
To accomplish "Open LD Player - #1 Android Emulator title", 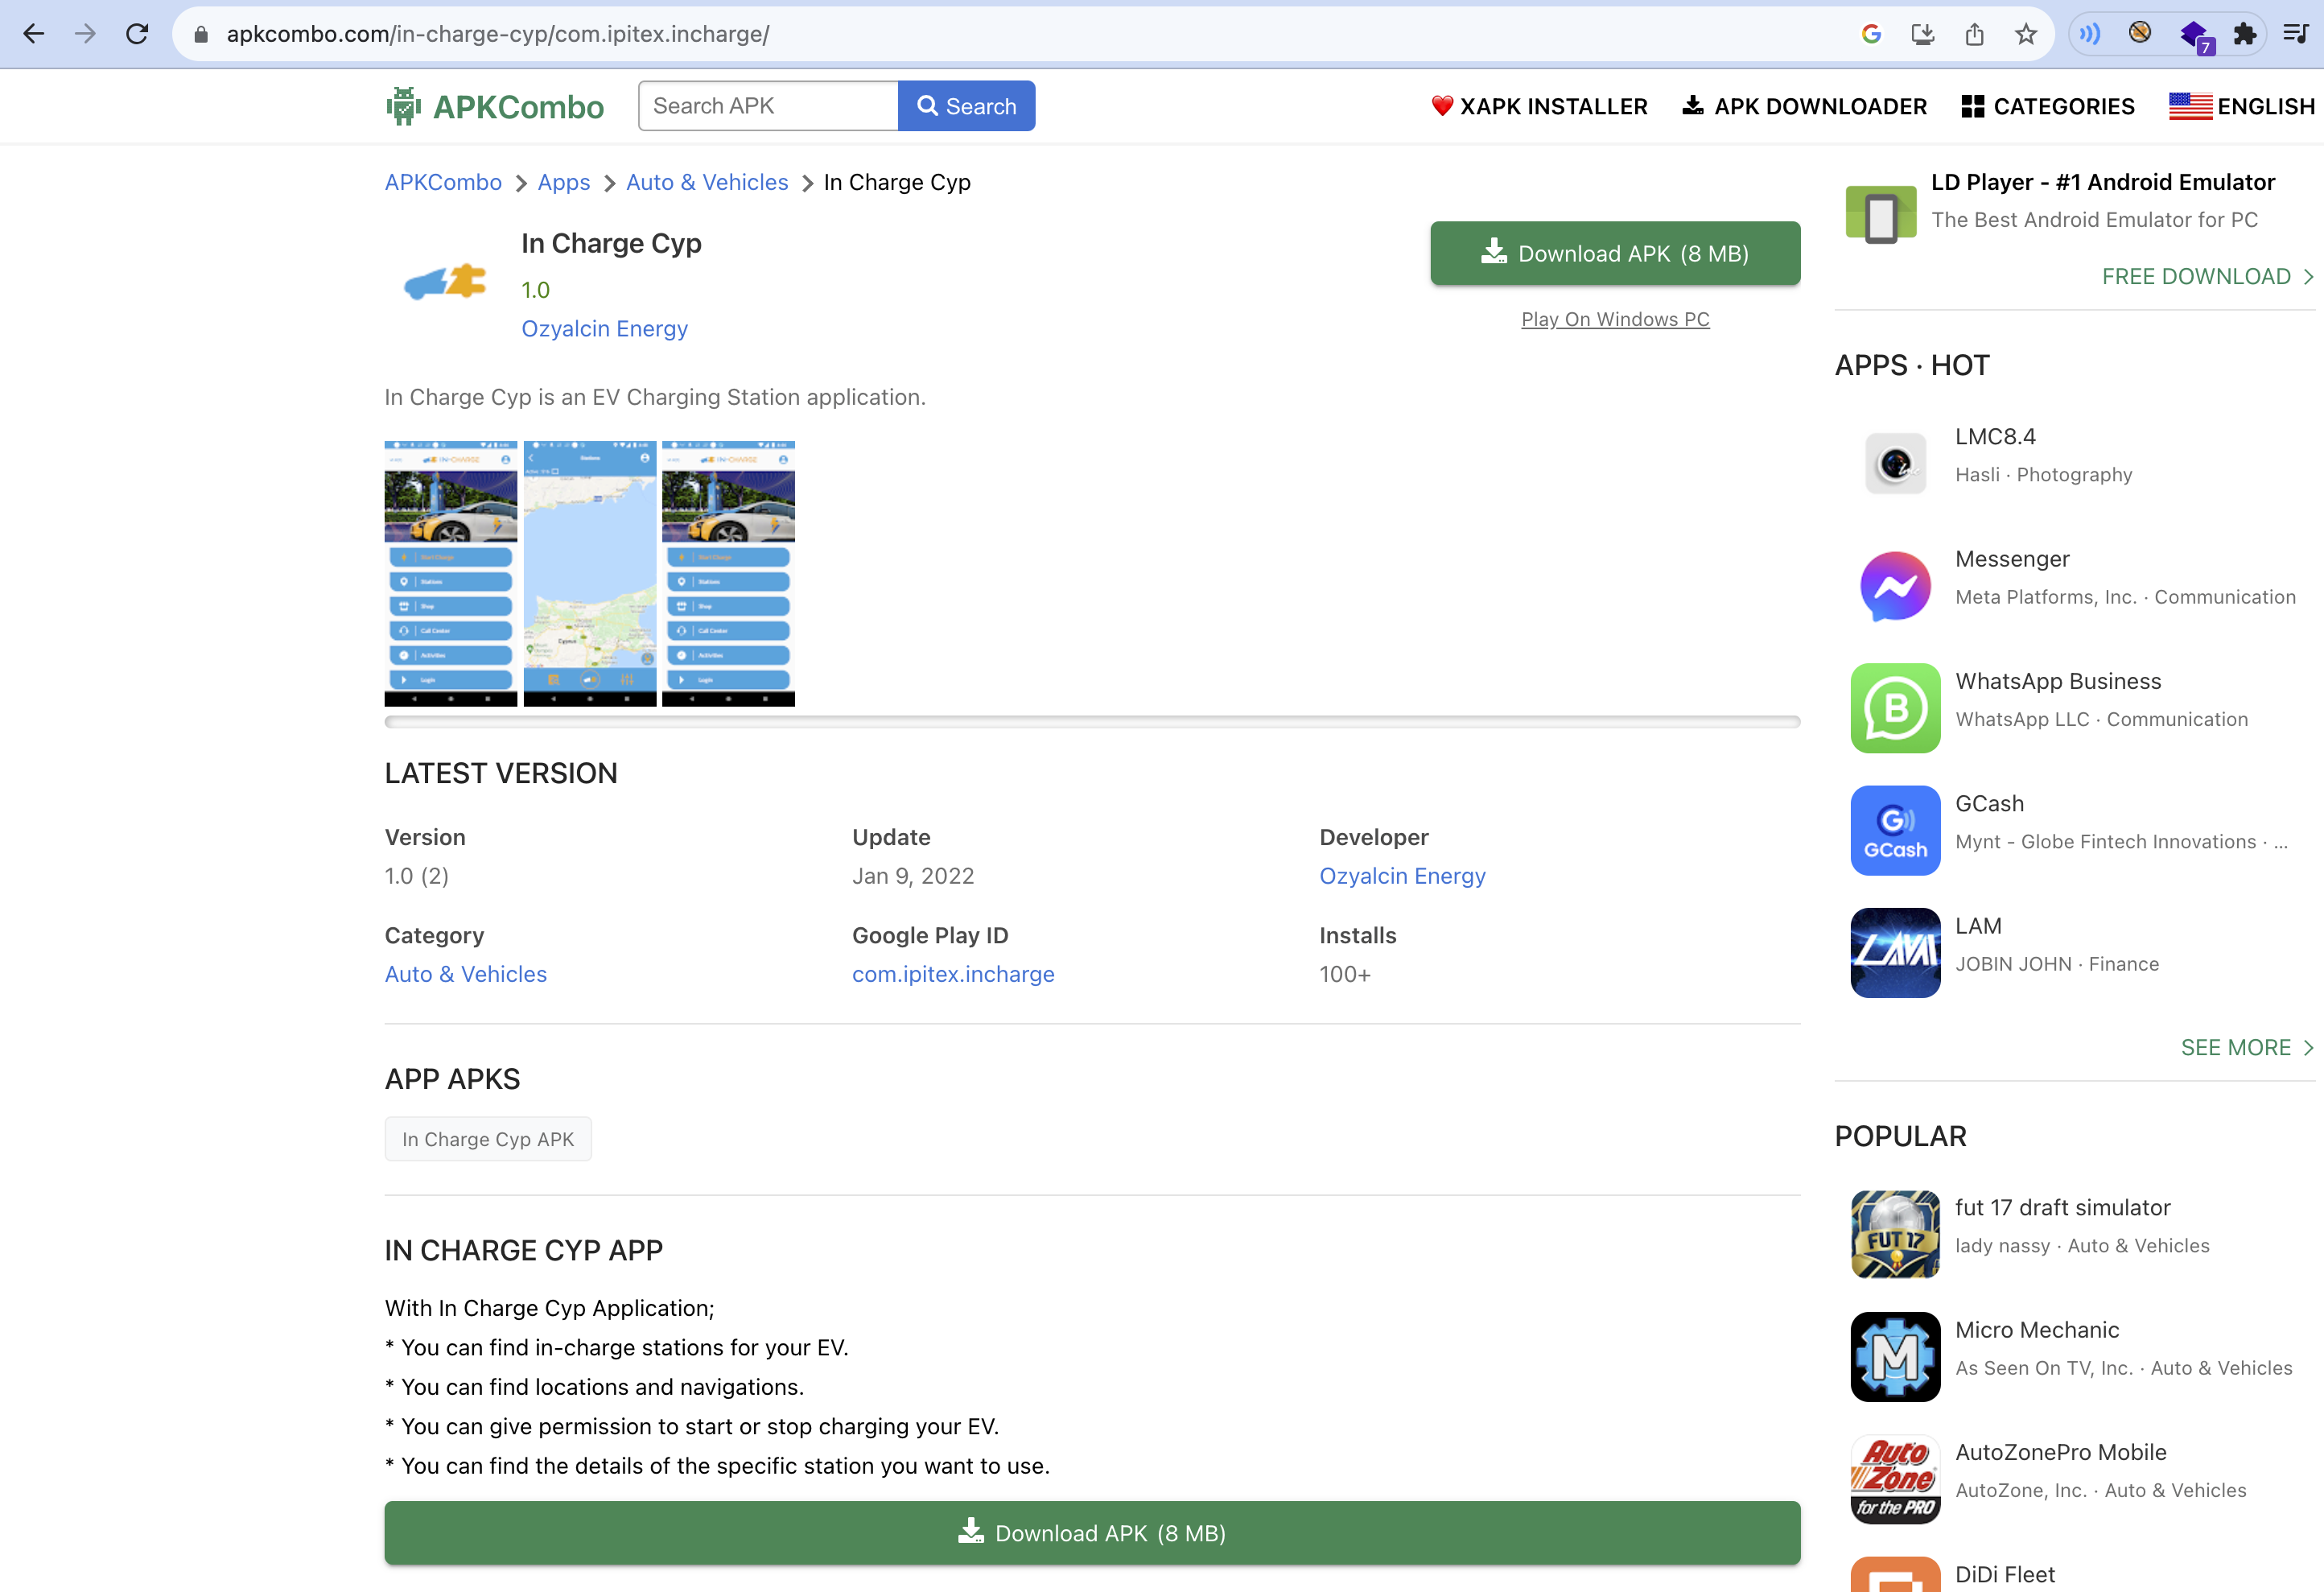I will pyautogui.click(x=2103, y=182).
